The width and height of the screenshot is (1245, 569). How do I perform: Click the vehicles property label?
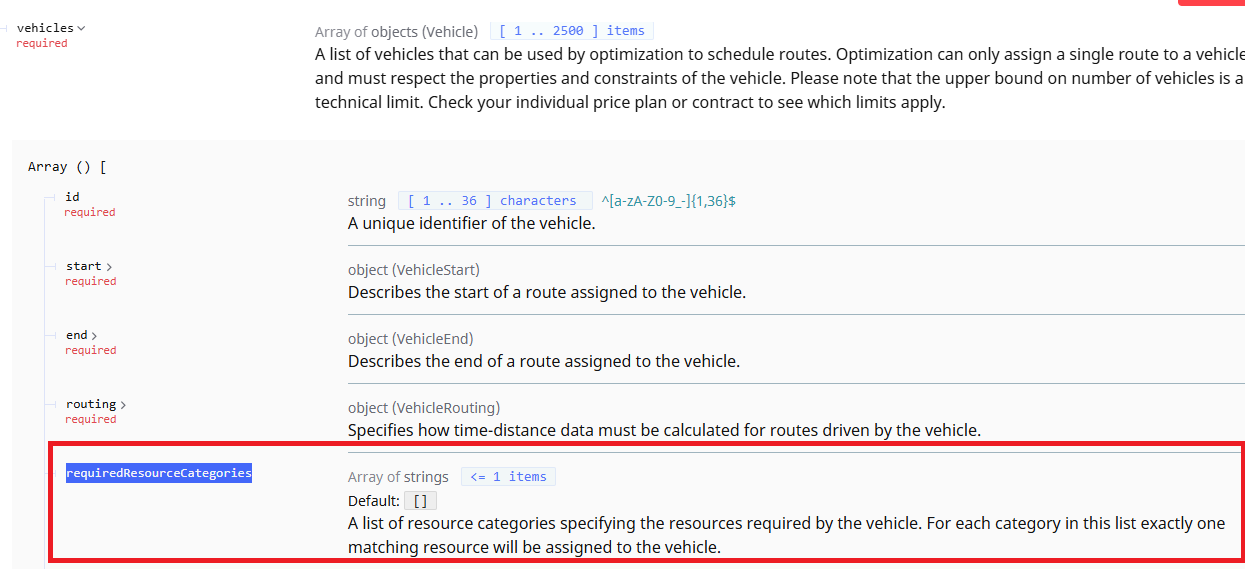tap(45, 28)
